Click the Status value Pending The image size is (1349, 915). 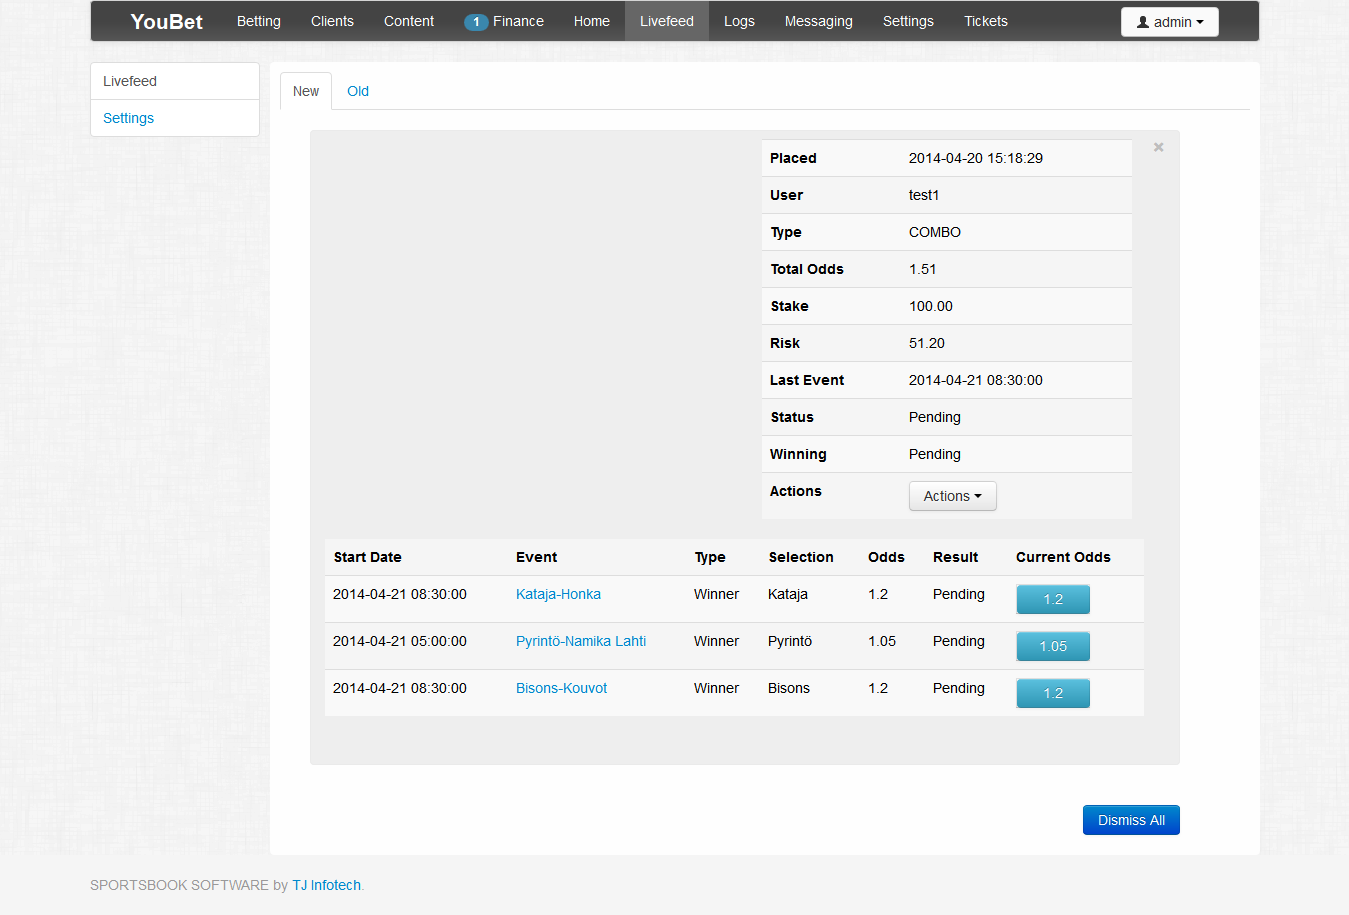(x=935, y=417)
